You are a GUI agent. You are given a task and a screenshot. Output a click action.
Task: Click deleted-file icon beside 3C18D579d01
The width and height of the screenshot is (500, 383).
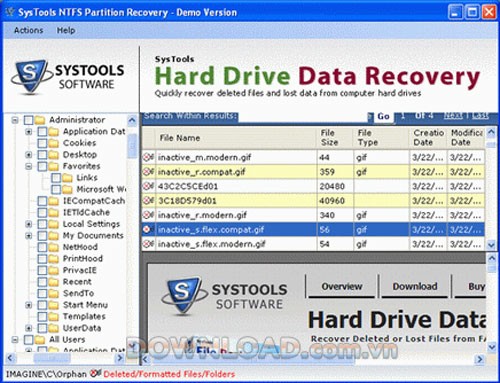coord(148,200)
